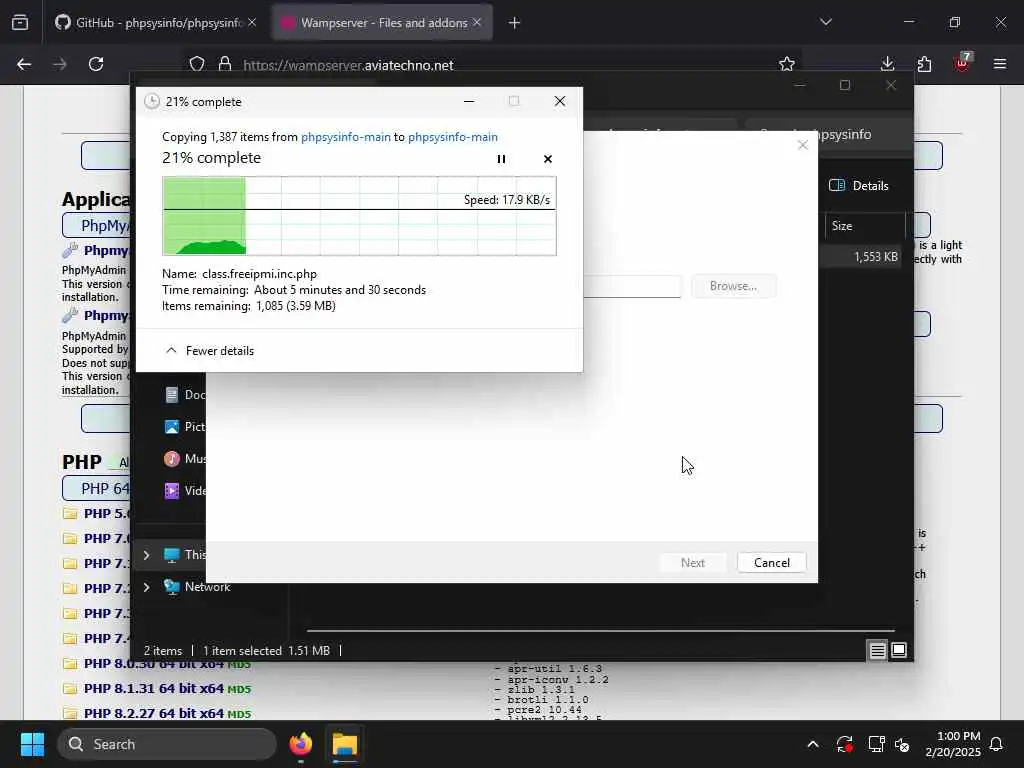Open File Explorer from the taskbar
This screenshot has width=1024, height=768.
point(345,744)
